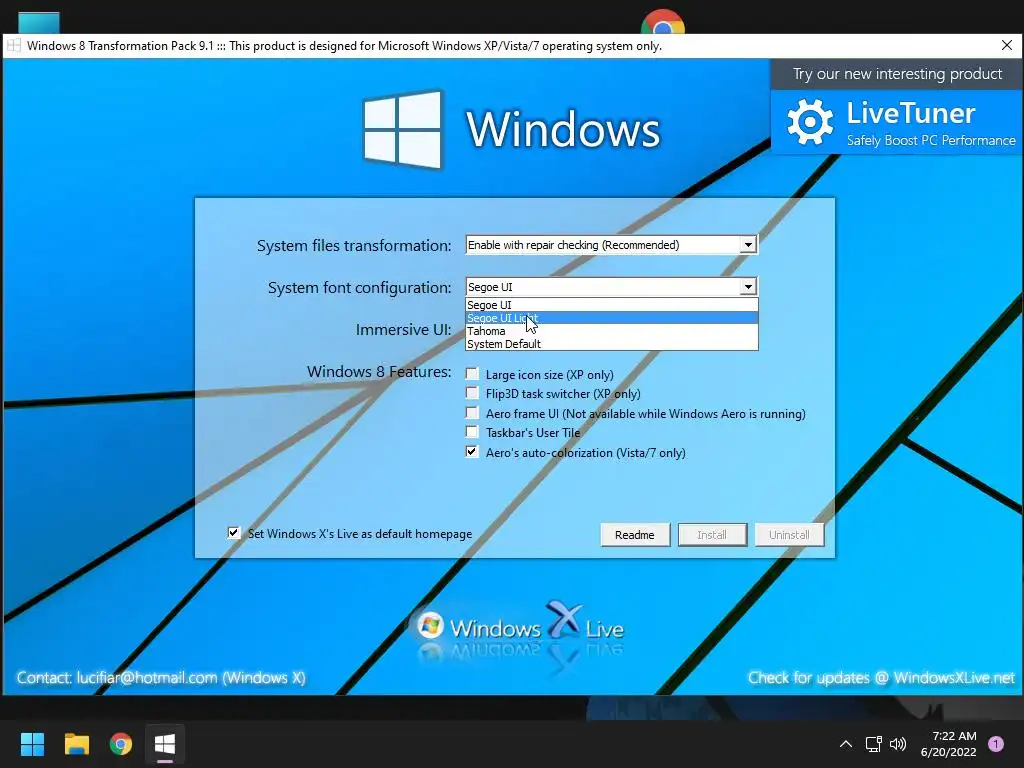
Task: Enable Aero frame UI checkbox
Action: tap(472, 413)
